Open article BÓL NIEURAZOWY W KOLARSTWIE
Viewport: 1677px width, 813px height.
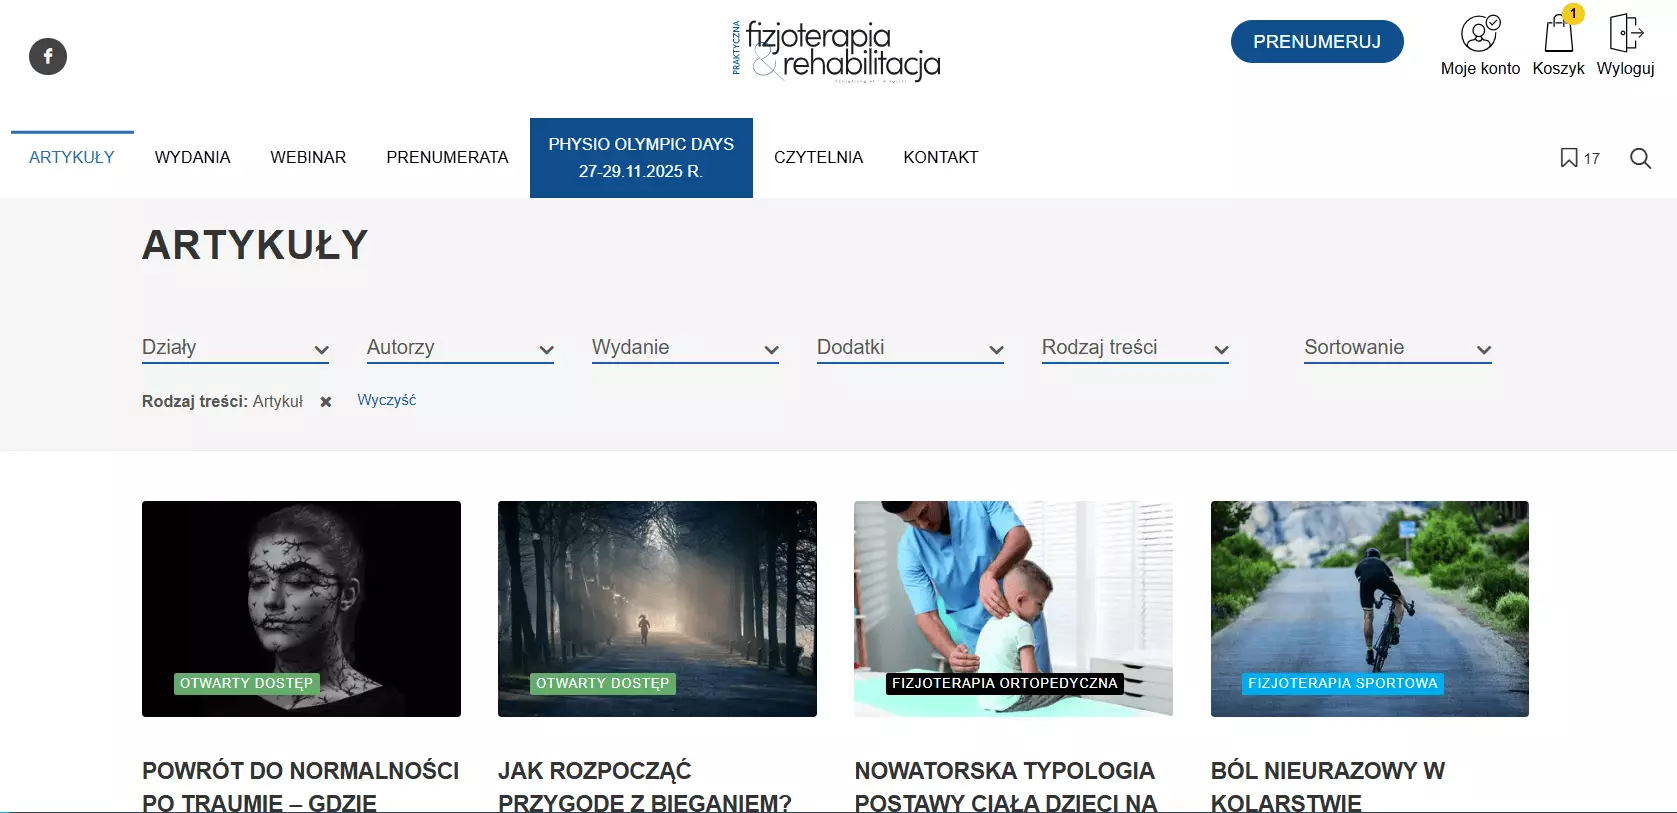point(1328,786)
